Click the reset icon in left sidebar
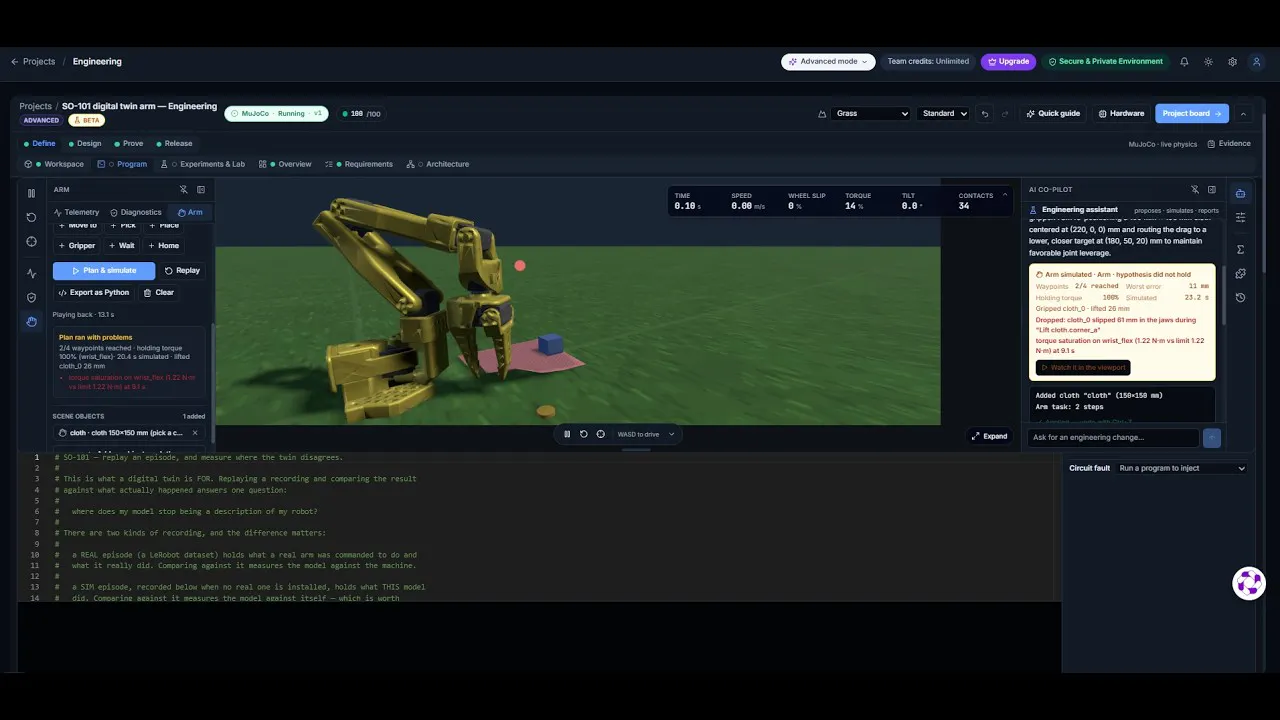This screenshot has height=720, width=1280. pyautogui.click(x=31, y=217)
